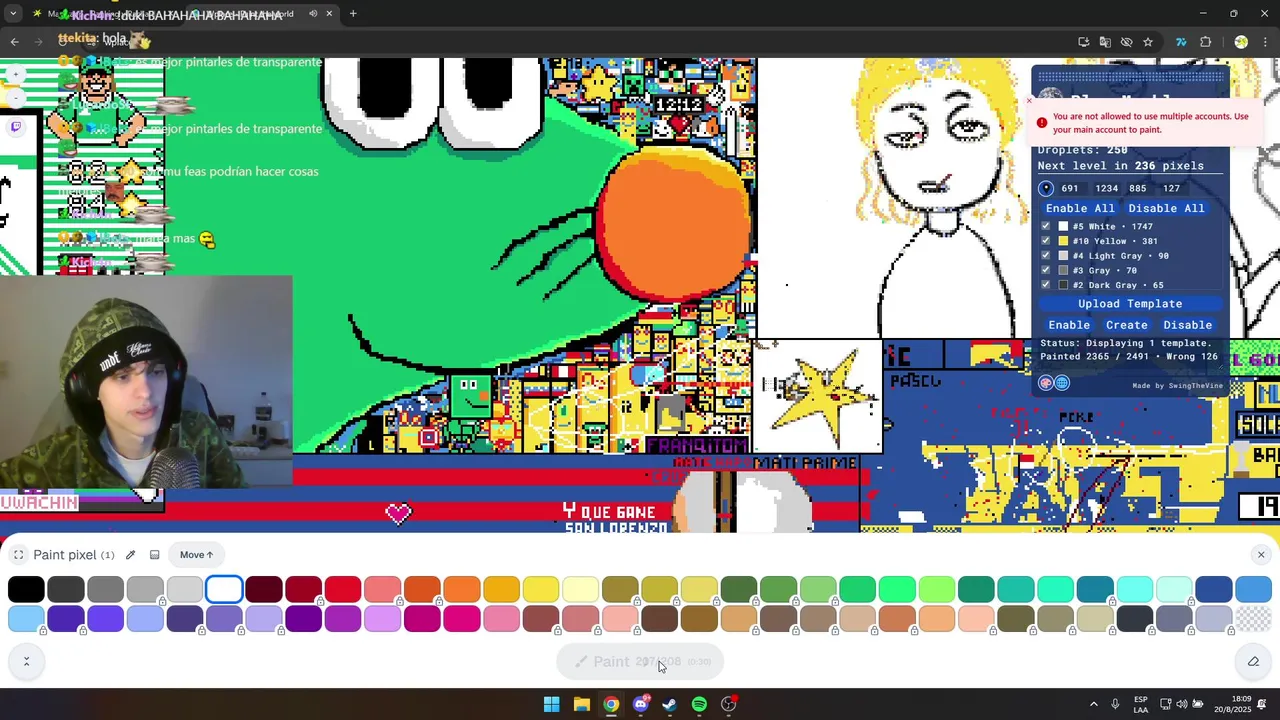Click the Disable template button
This screenshot has height=720, width=1280.
point(1187,325)
